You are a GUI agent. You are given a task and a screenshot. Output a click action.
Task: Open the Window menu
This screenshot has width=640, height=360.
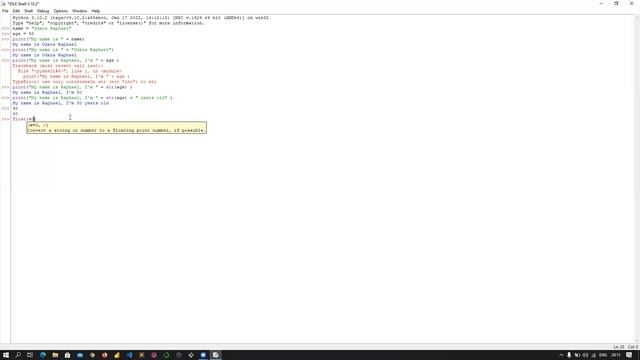80,11
